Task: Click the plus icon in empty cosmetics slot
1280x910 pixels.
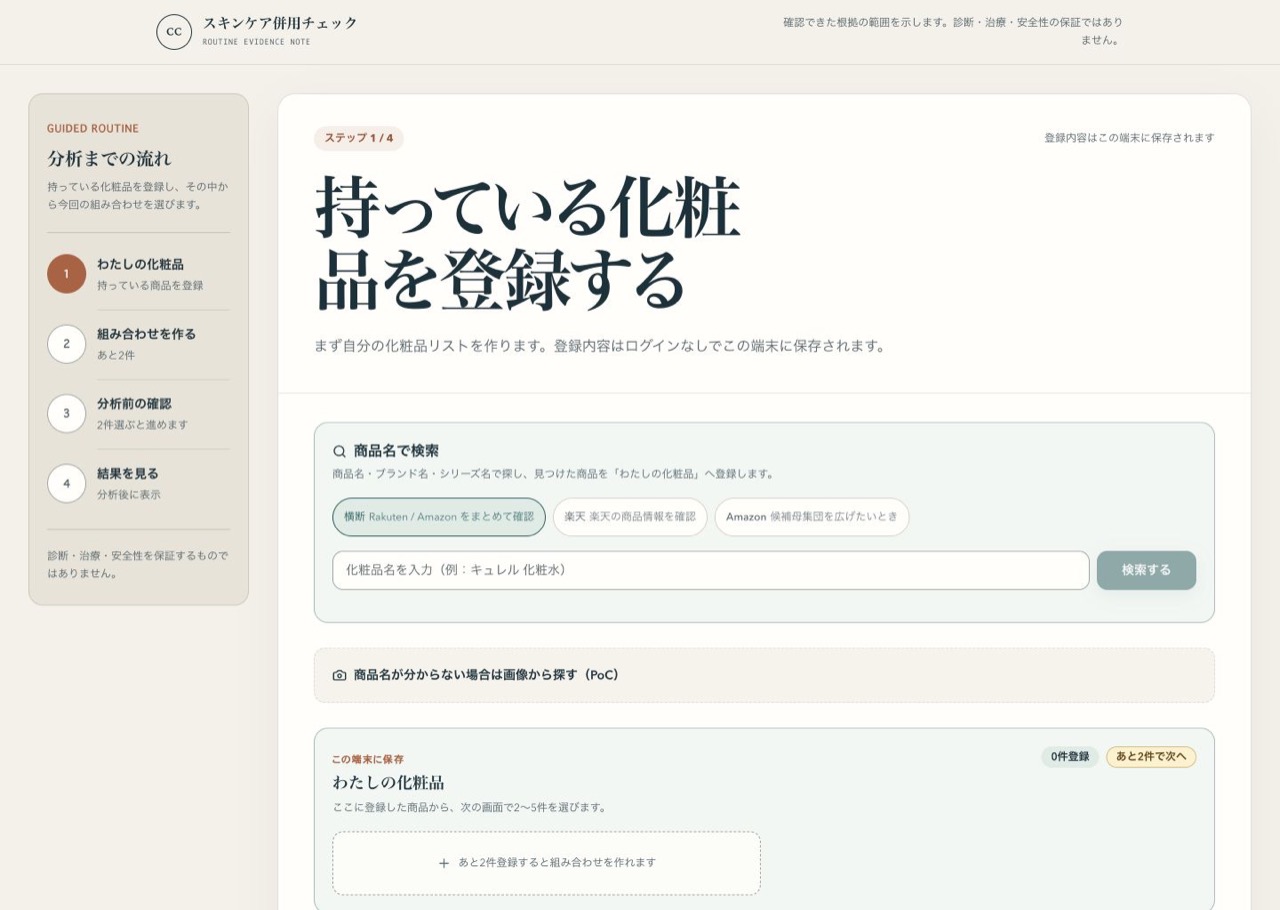Action: (x=444, y=863)
